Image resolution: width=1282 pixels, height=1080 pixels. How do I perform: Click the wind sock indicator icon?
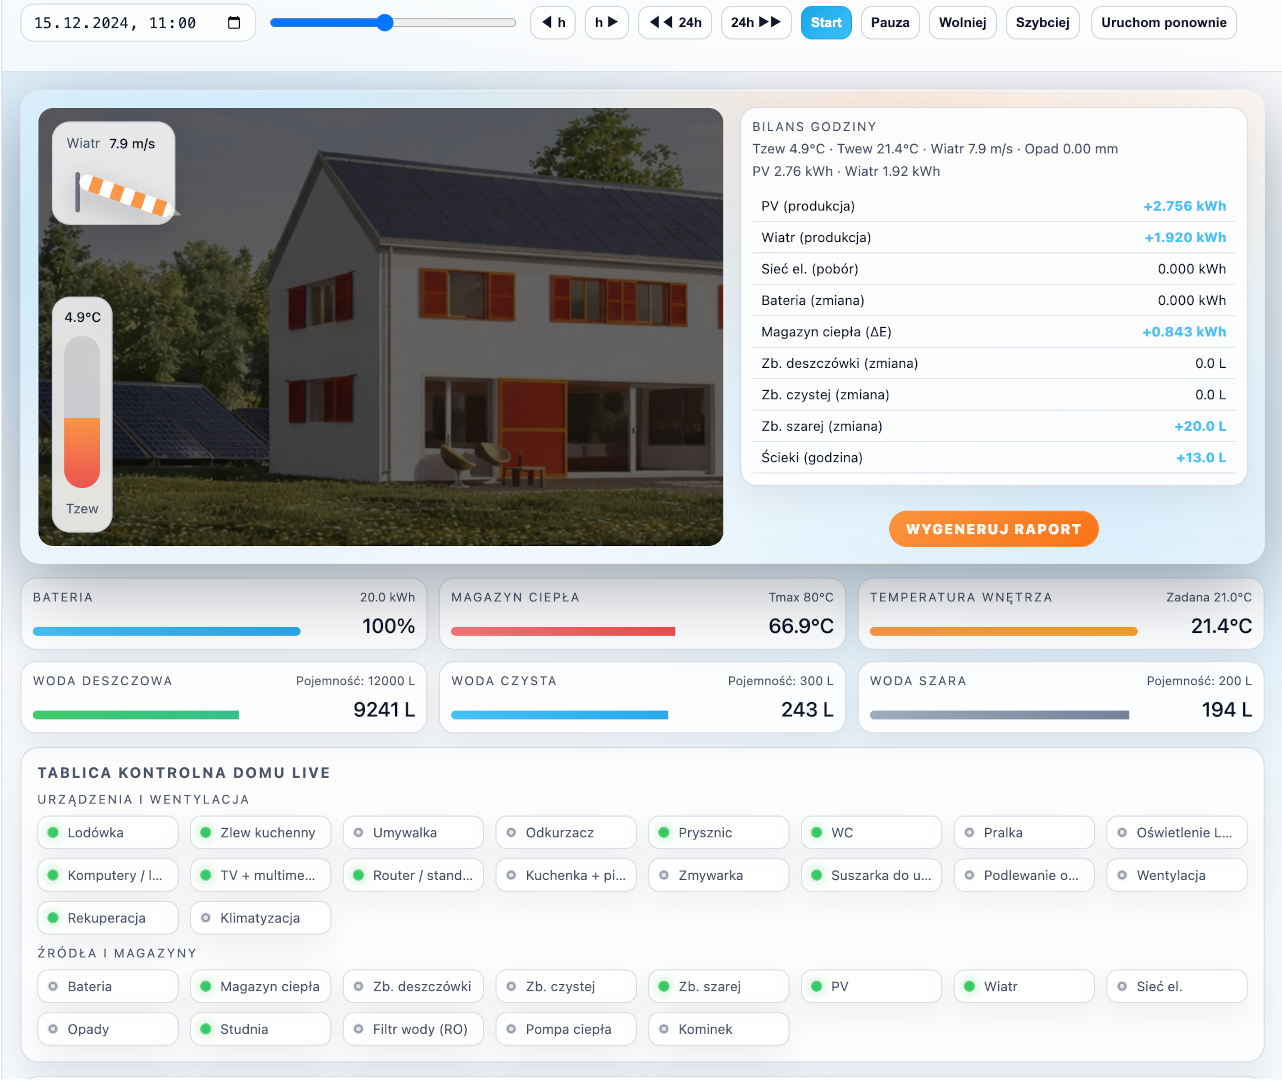click(x=124, y=194)
